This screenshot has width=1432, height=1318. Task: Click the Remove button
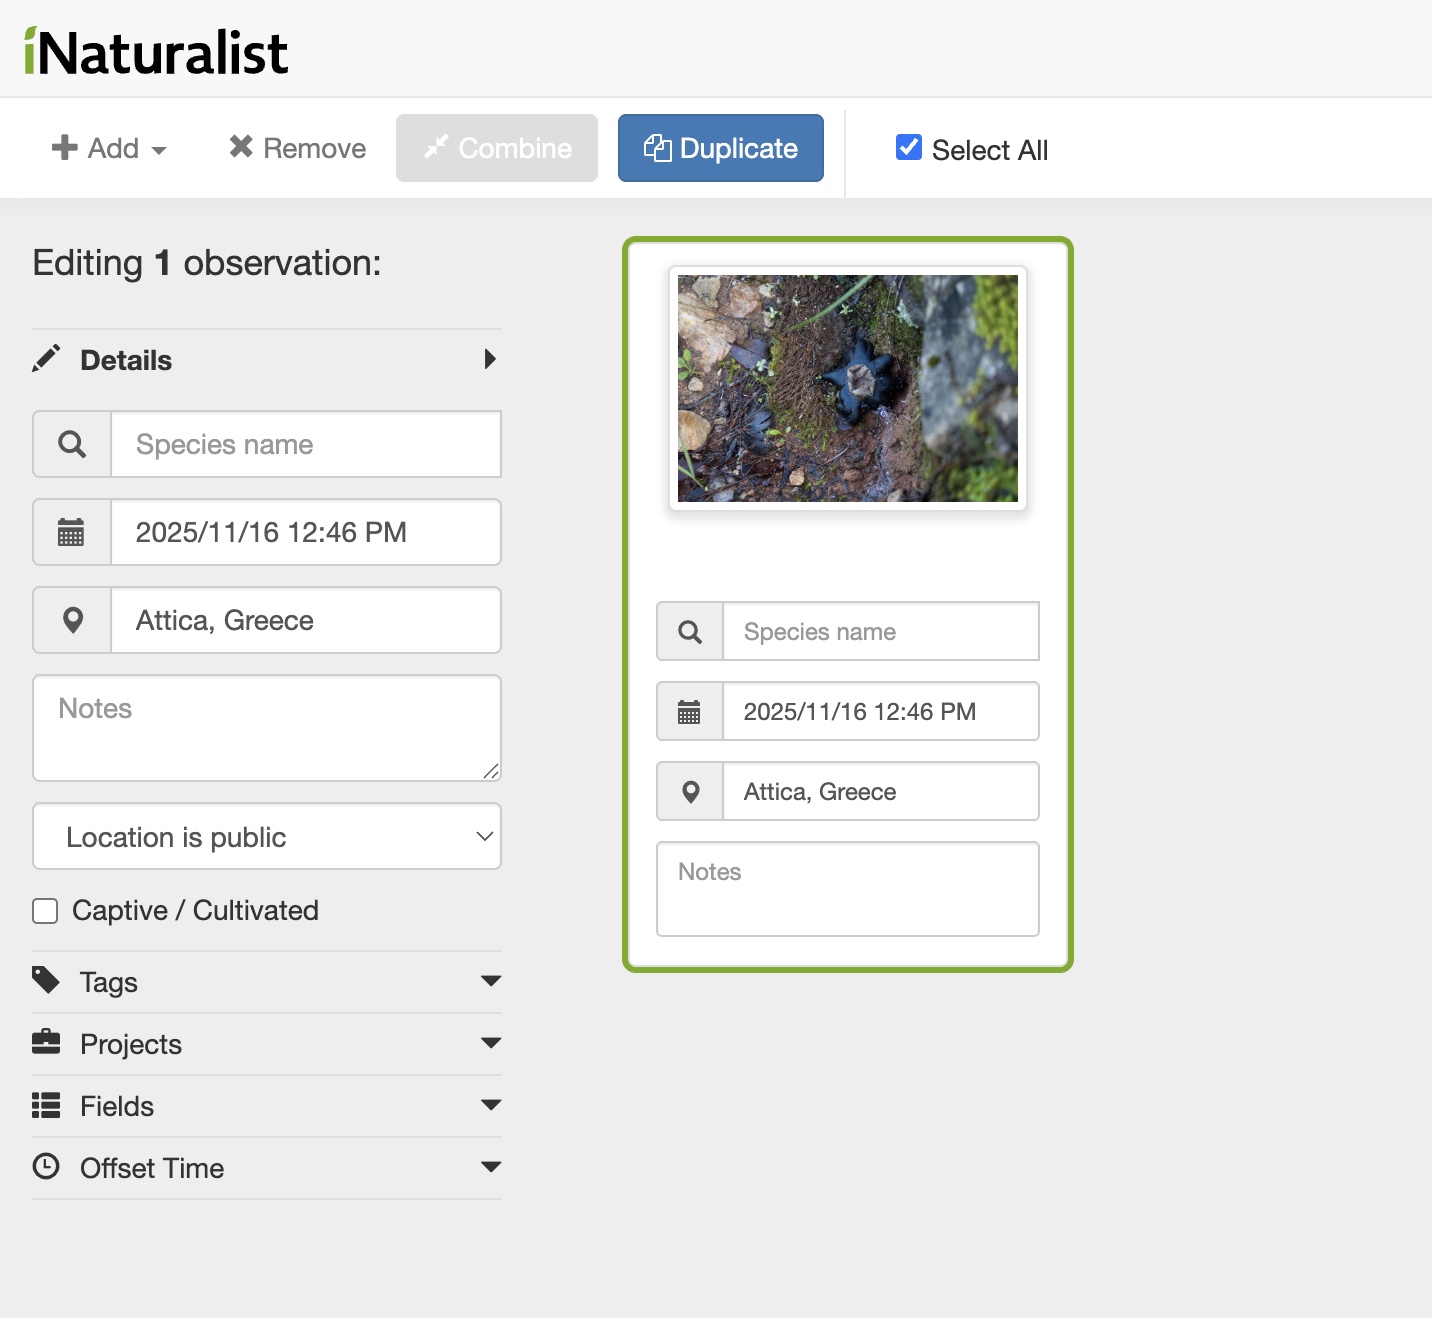pyautogui.click(x=297, y=148)
